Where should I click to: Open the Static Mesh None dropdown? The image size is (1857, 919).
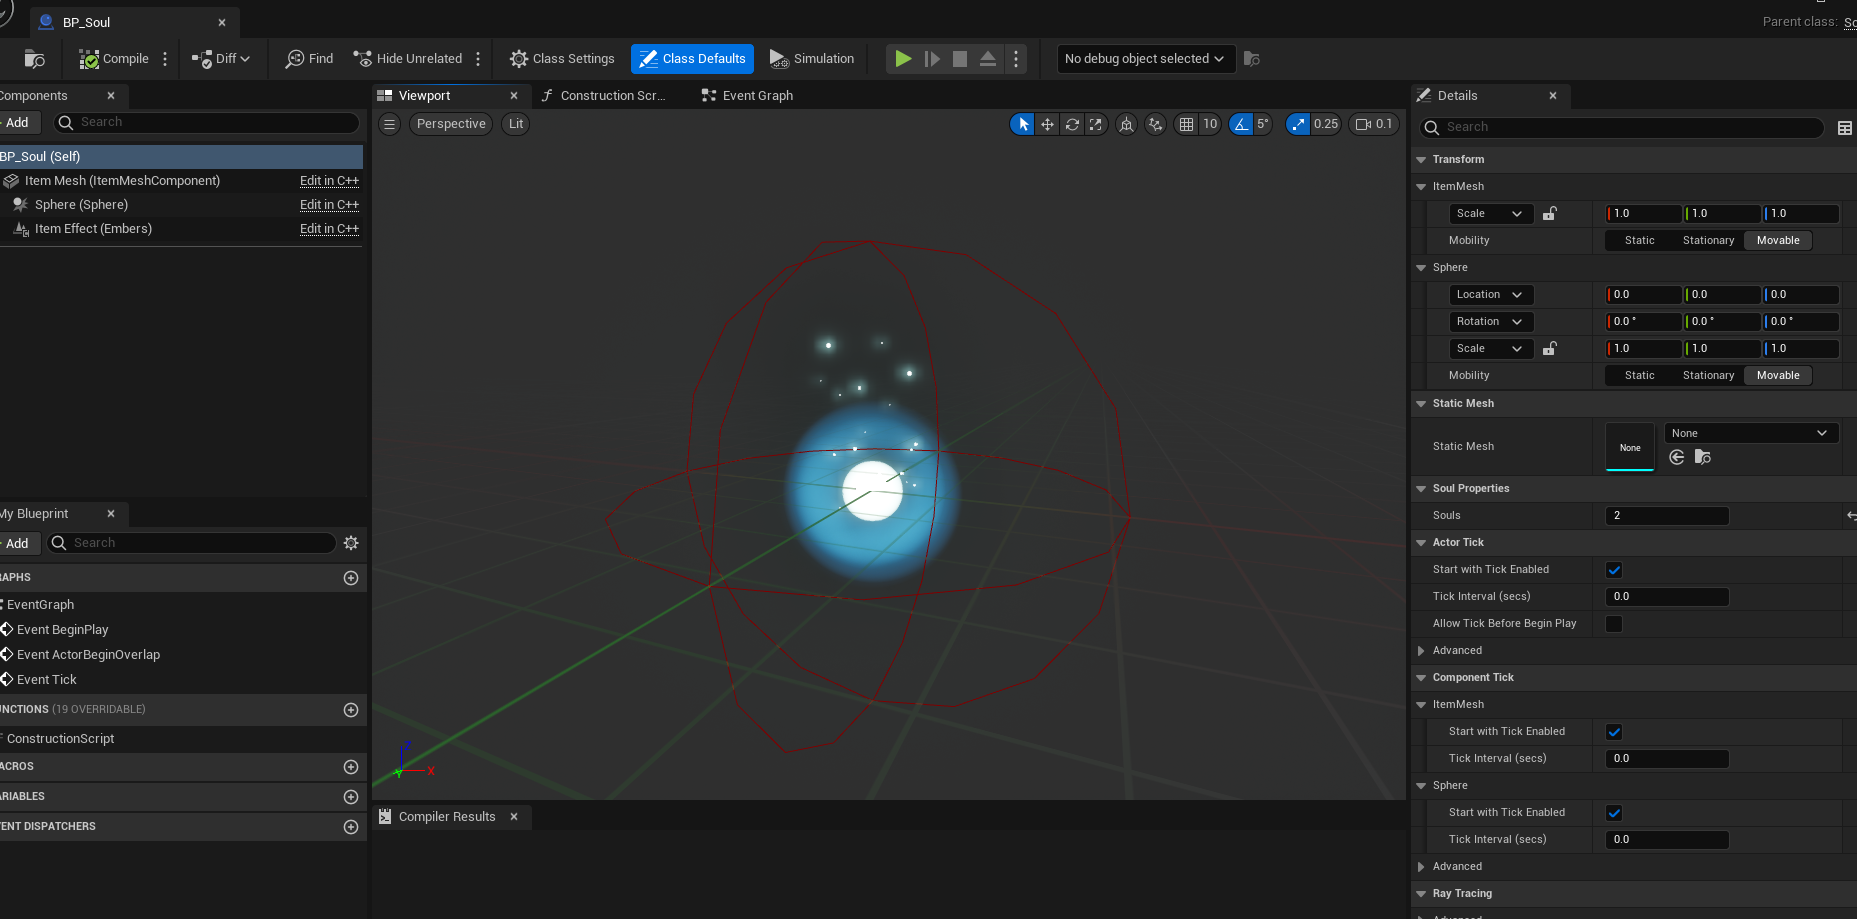point(1750,433)
